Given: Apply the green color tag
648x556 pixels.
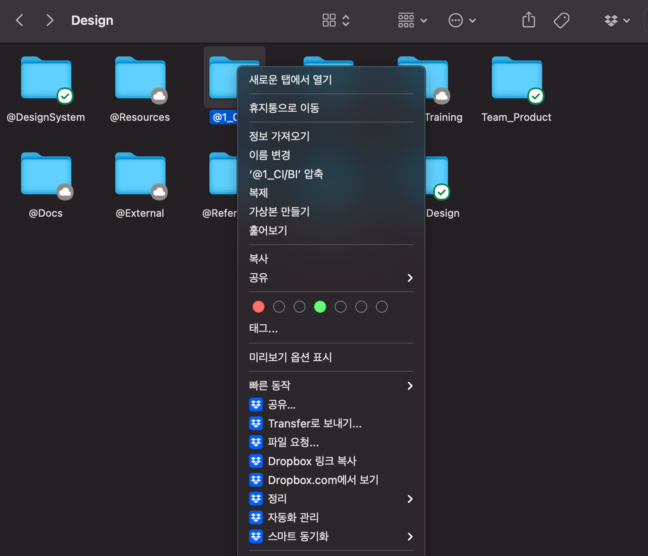Looking at the screenshot, I should tap(320, 307).
